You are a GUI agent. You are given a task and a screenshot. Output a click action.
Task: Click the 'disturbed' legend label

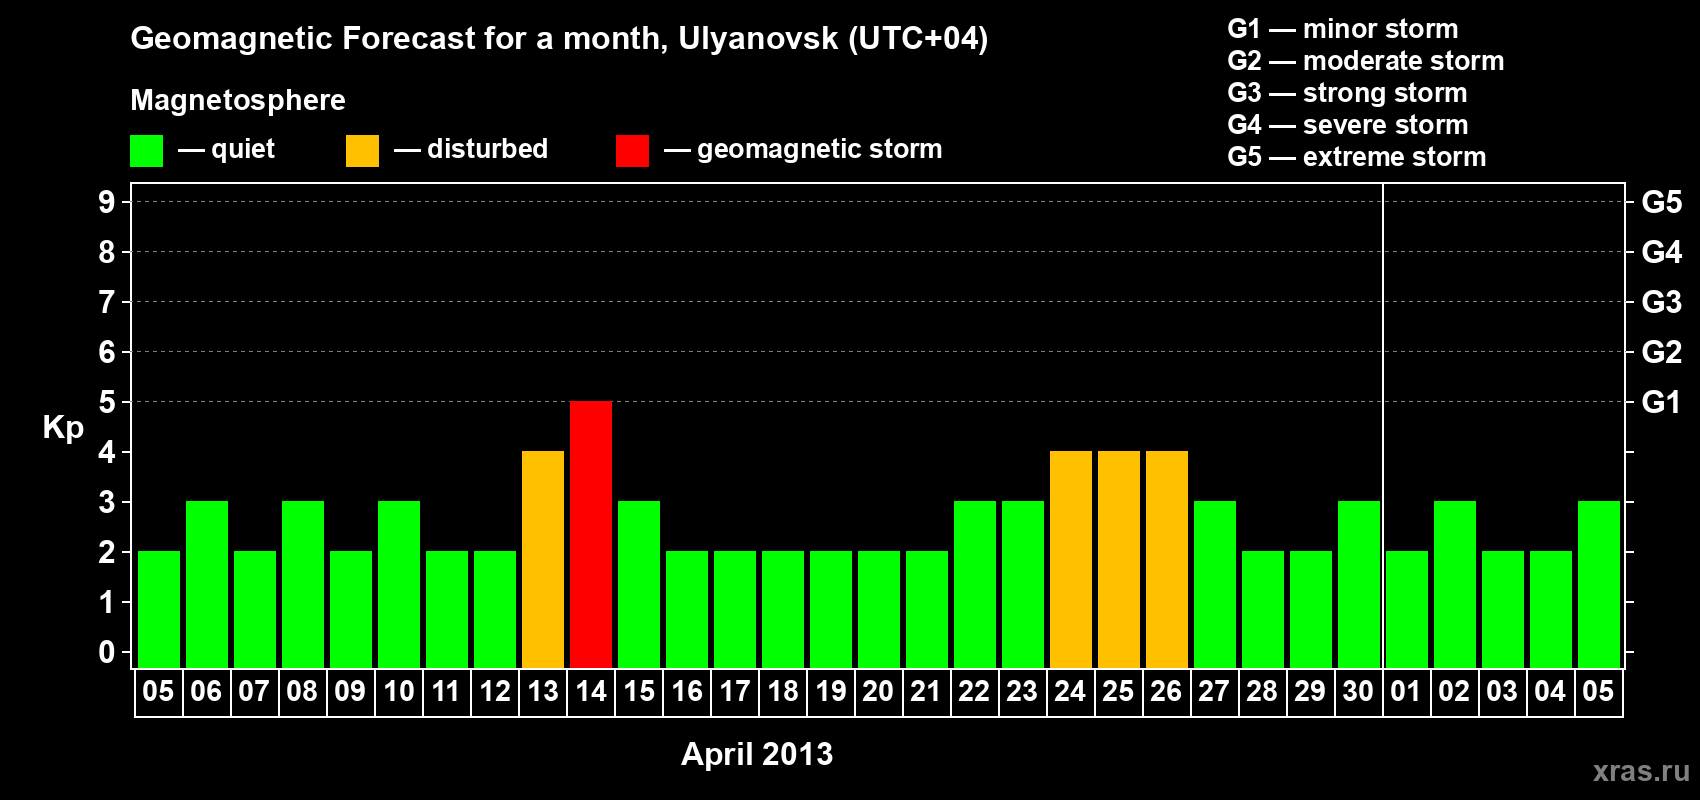click(x=488, y=149)
